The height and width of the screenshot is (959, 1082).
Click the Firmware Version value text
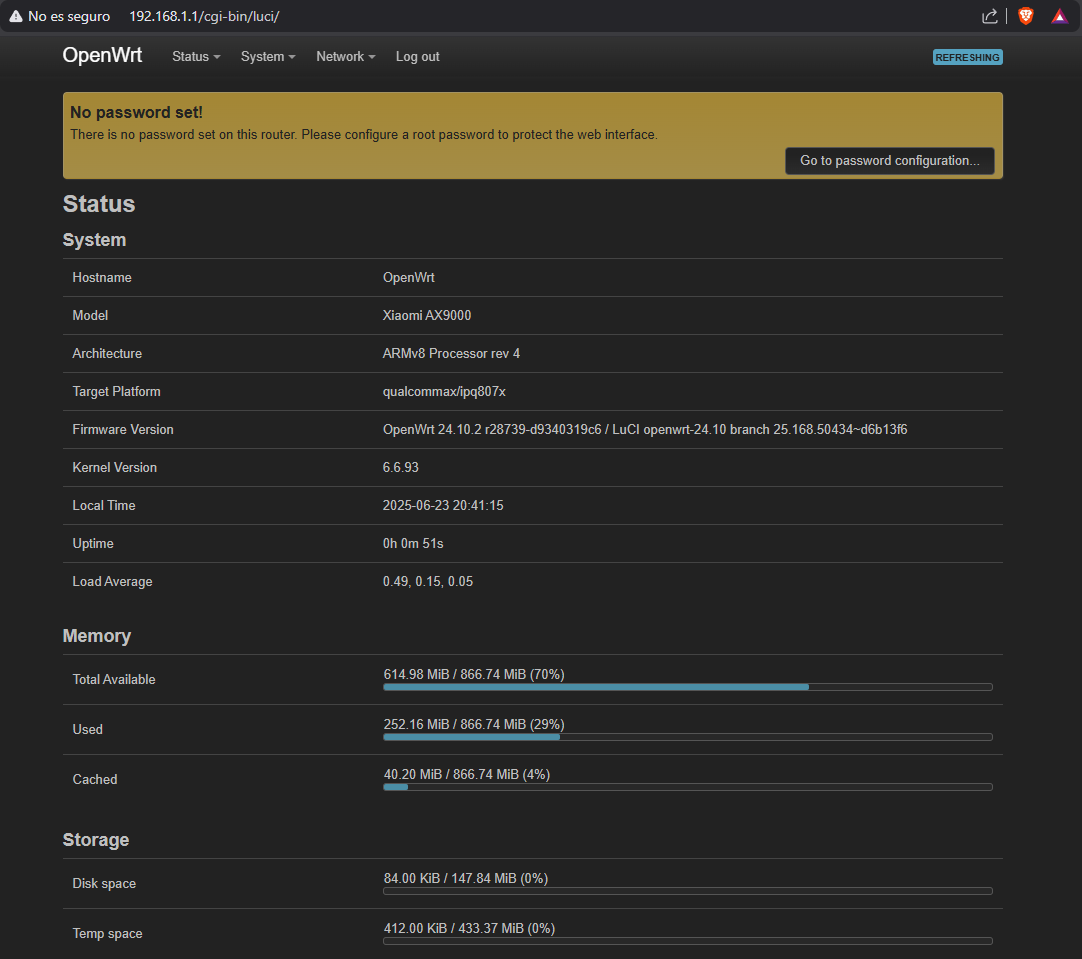644,430
